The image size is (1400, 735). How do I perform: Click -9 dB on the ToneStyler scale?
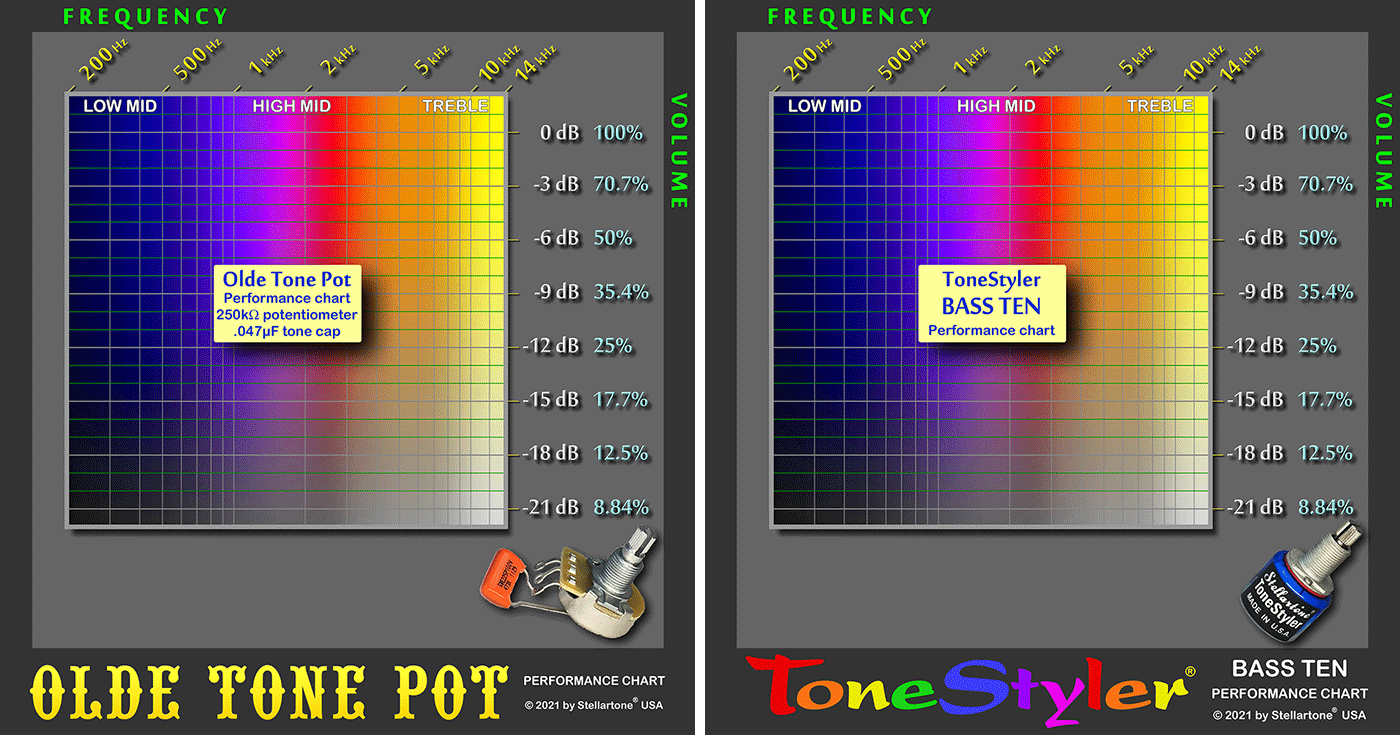(x=1260, y=292)
